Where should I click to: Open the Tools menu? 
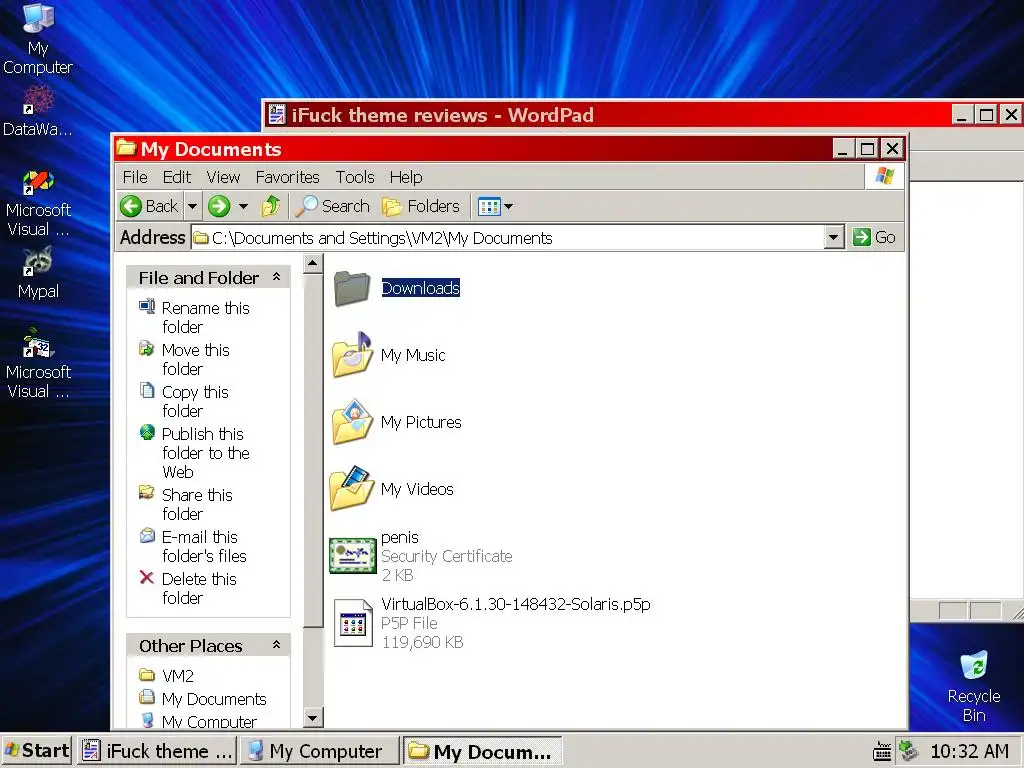[x=355, y=177]
